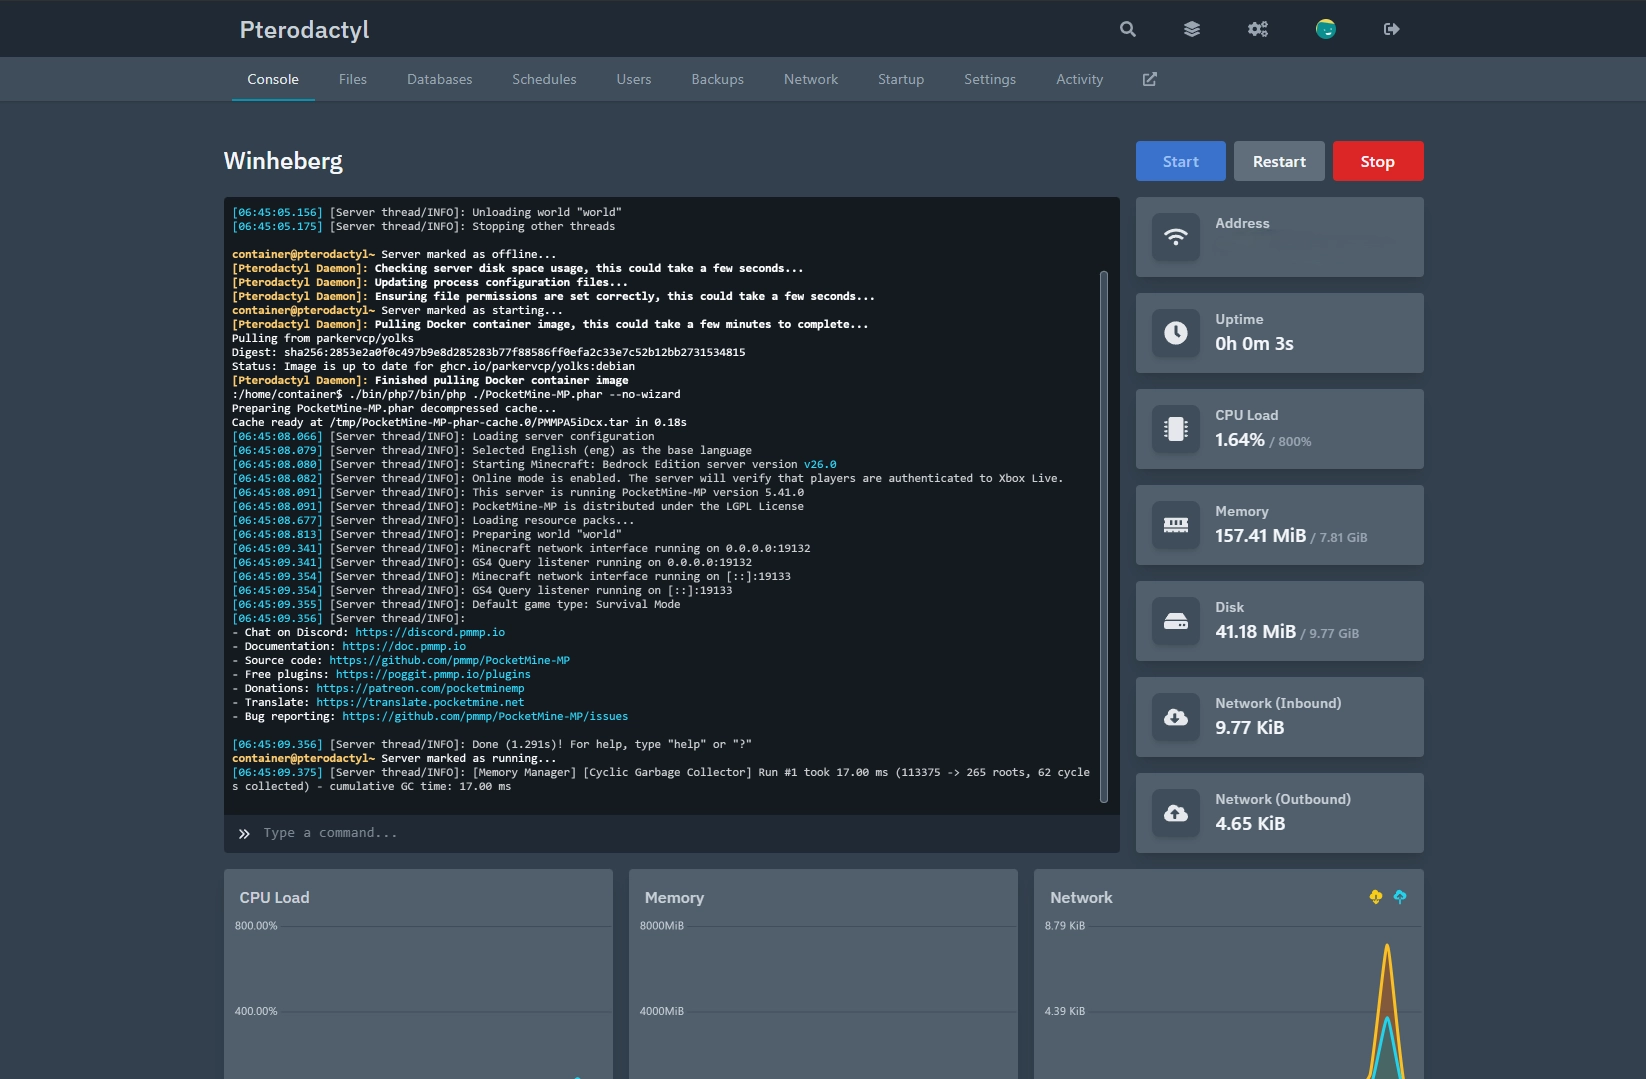
Task: Click the inbound value 9.77 KiB
Action: tap(1249, 727)
